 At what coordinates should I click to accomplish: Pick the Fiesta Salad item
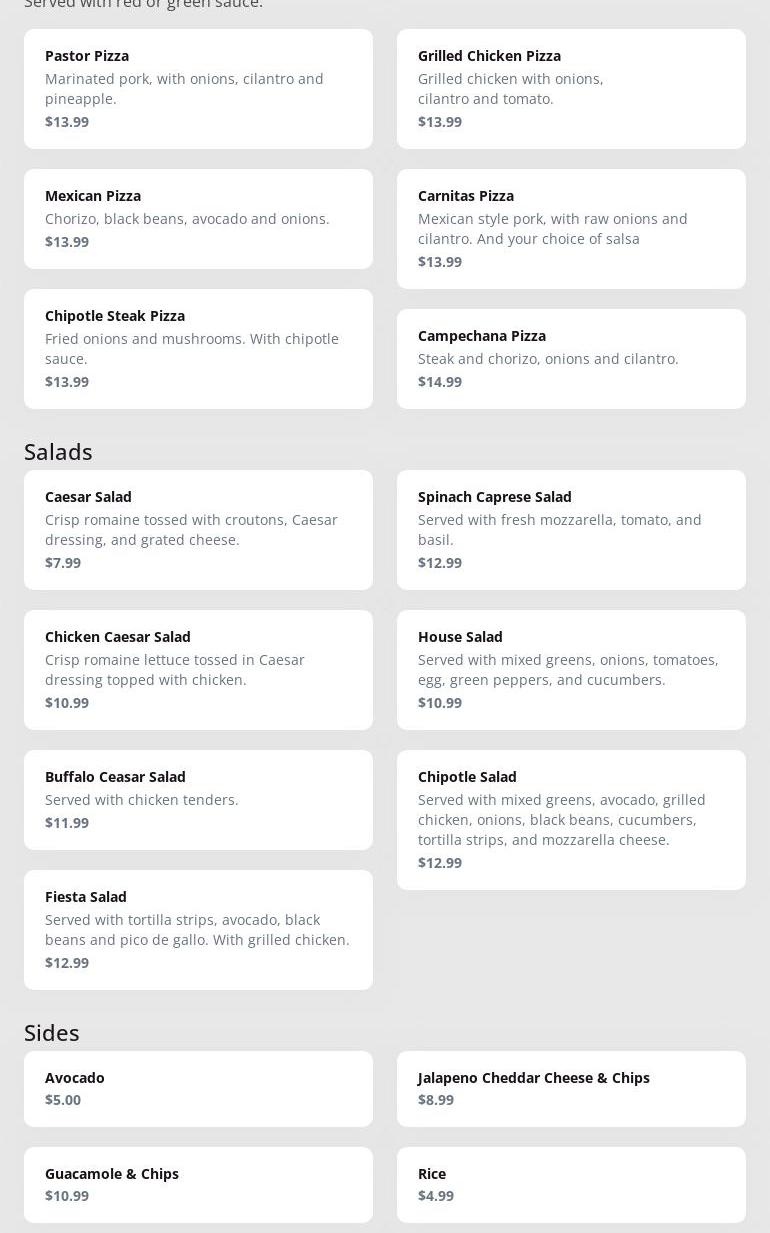(198, 930)
